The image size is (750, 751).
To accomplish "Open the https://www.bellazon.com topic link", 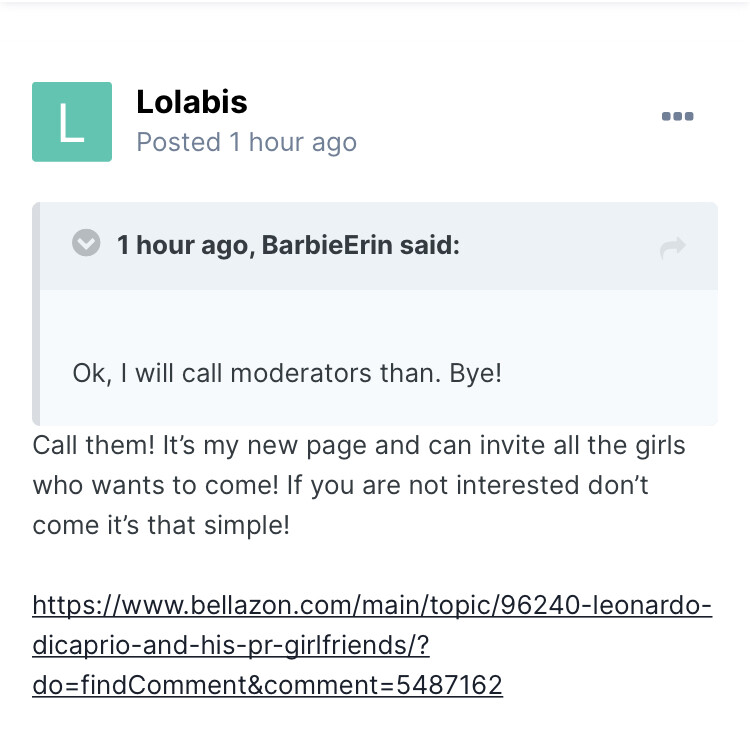I will coord(372,606).
